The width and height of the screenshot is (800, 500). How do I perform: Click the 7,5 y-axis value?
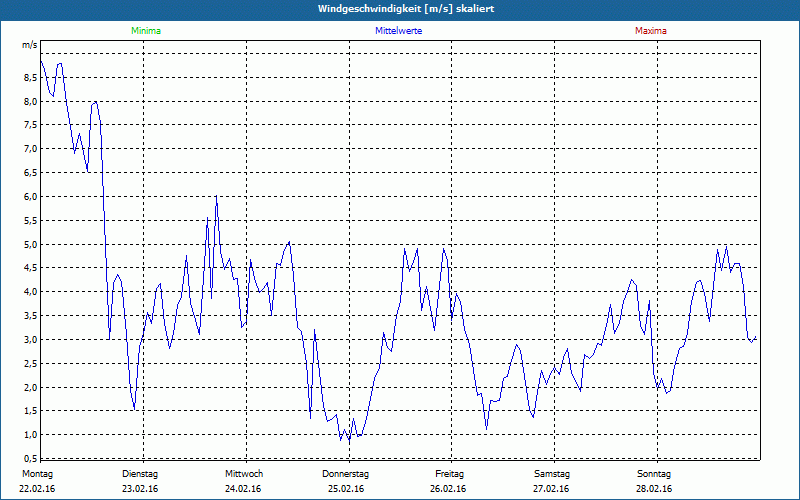point(30,125)
